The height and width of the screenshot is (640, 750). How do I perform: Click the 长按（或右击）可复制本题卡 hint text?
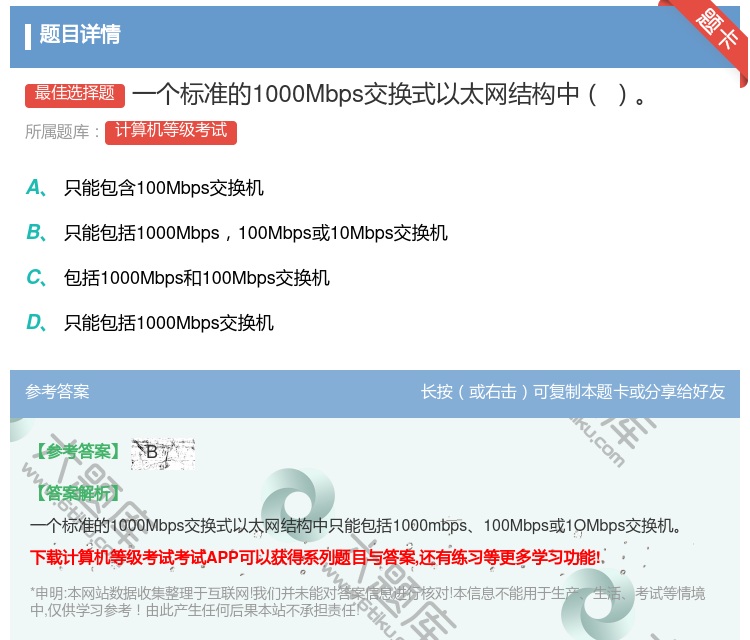573,392
